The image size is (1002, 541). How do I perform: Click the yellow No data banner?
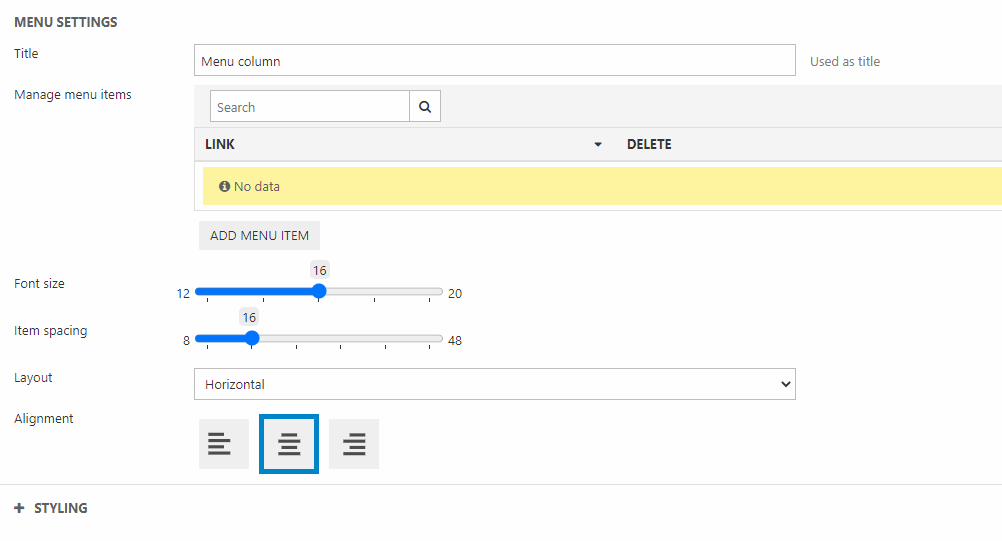tap(600, 186)
